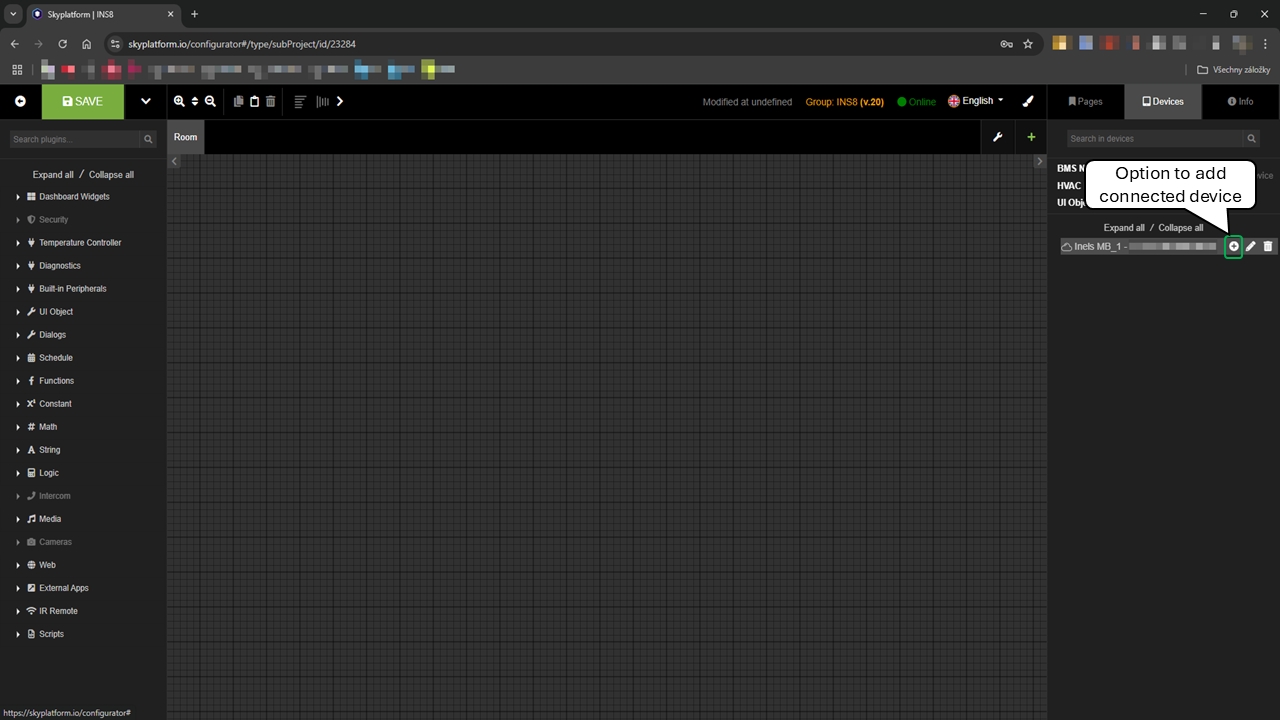Go back using the left arrow icon
Image resolution: width=1280 pixels, height=720 pixels.
coord(20,101)
